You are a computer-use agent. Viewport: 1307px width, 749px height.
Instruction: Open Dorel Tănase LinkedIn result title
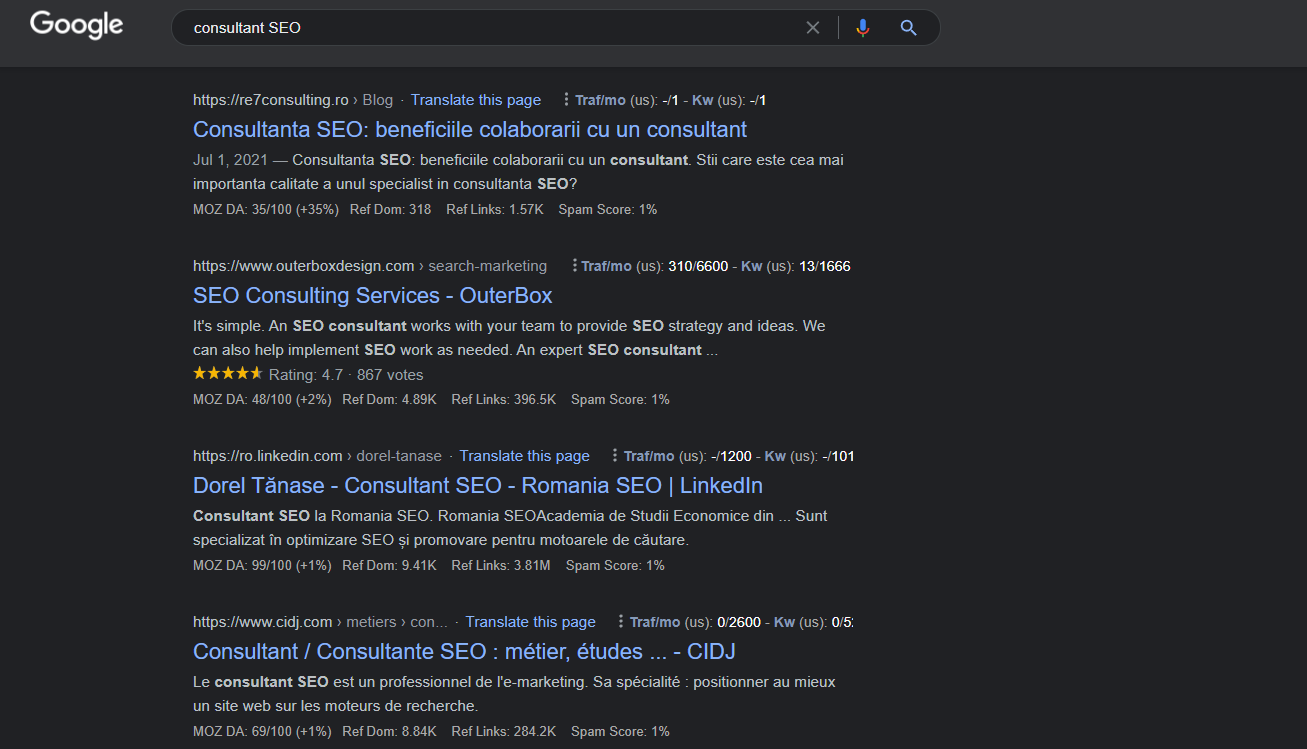[478, 485]
